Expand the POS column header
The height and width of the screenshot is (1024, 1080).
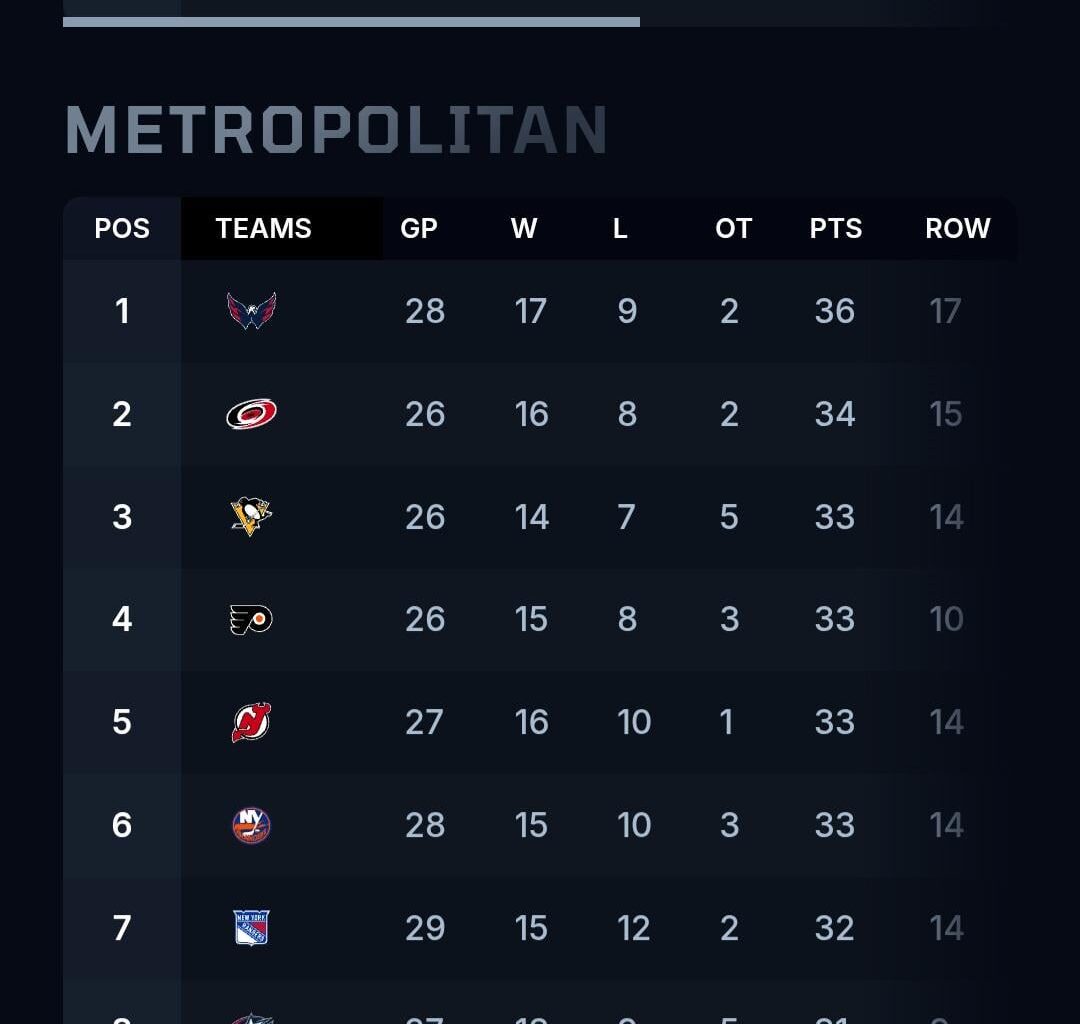coord(122,228)
